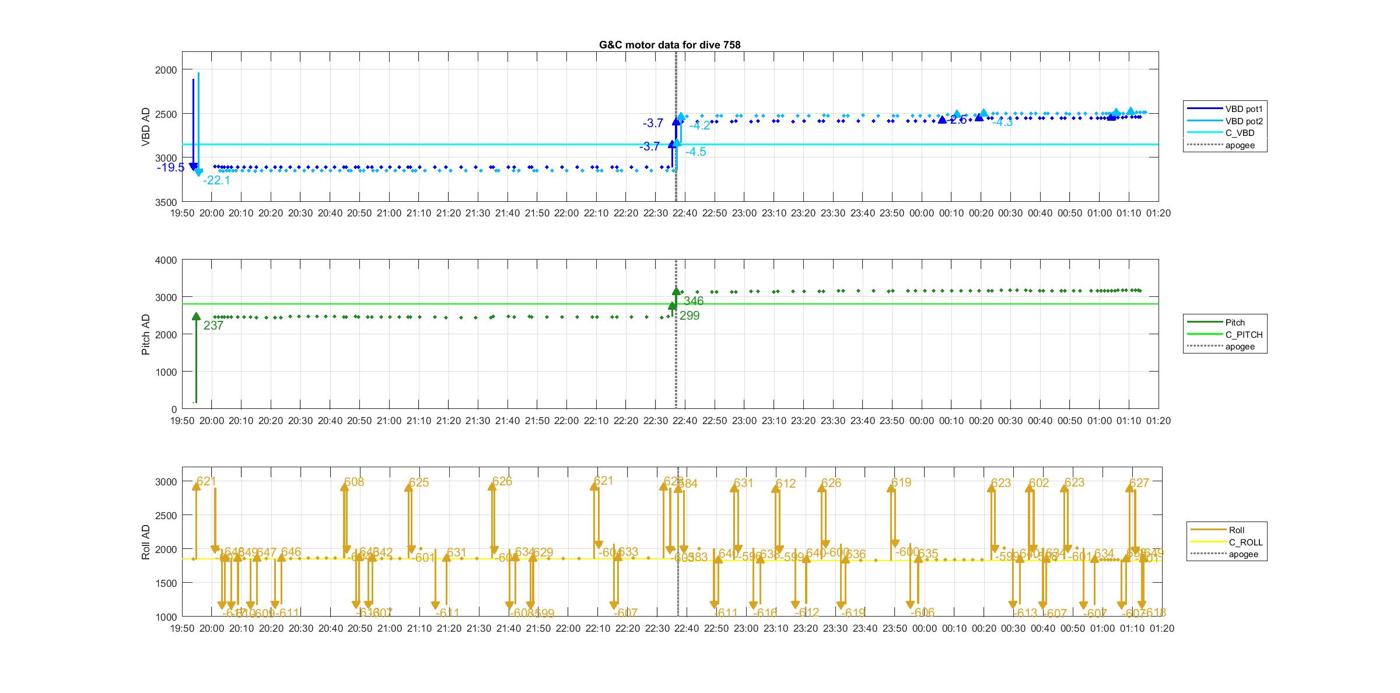Click the 'C_VBD' legend label
Viewport: 1400px width, 693px height.
pos(1240,133)
